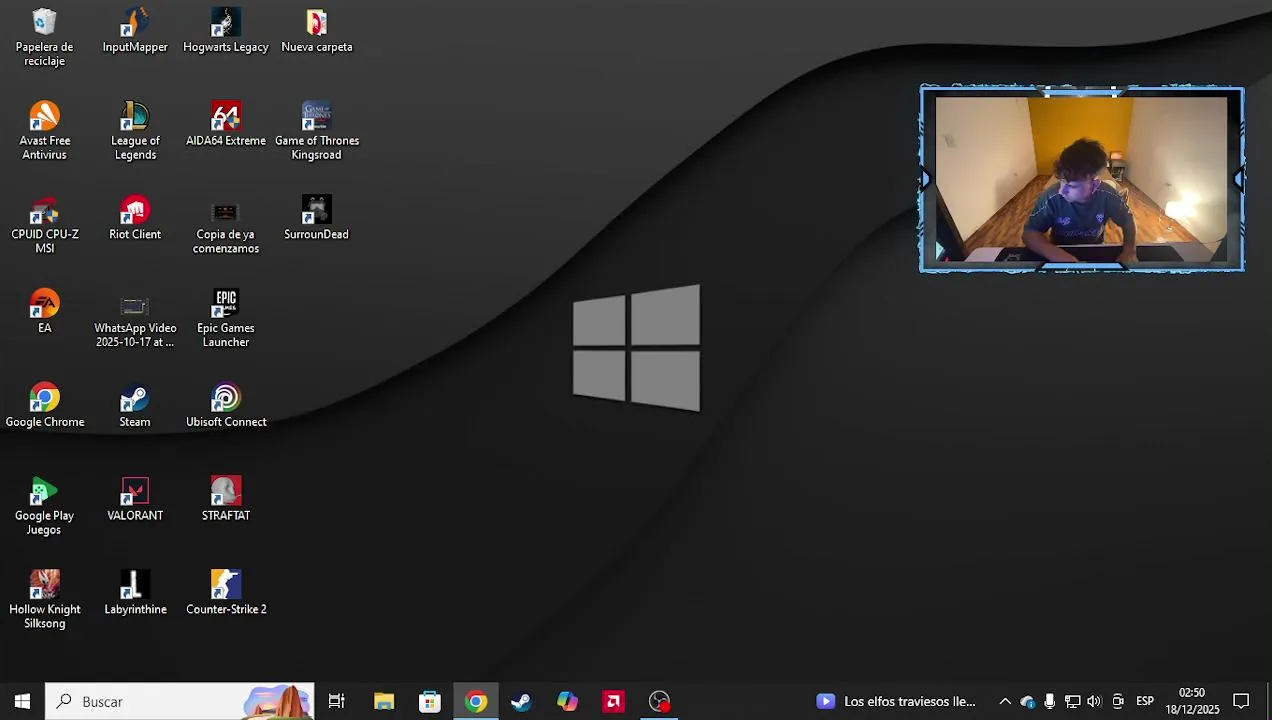
Task: Select the AIDA64 Extreme shortcut
Action: tap(226, 124)
